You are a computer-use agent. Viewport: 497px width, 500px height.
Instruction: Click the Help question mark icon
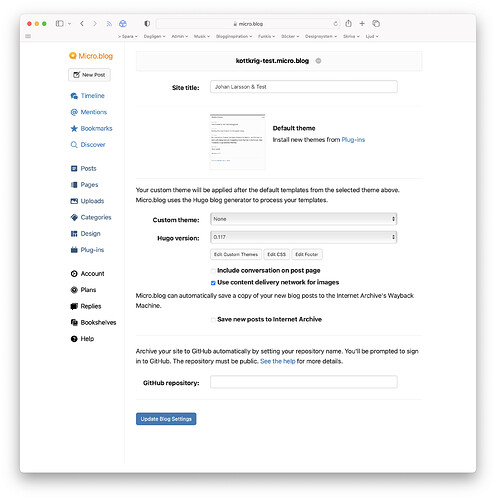click(x=74, y=339)
